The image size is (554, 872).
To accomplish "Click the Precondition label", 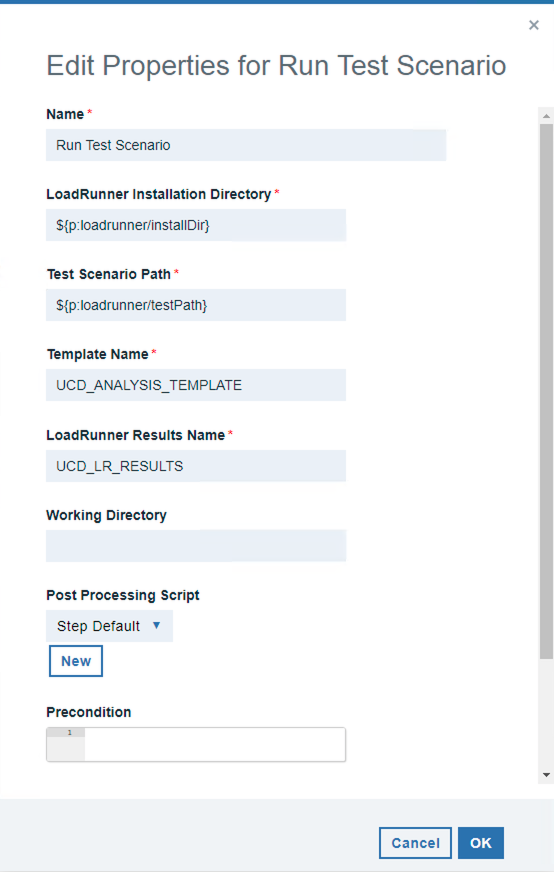I will 89,712.
